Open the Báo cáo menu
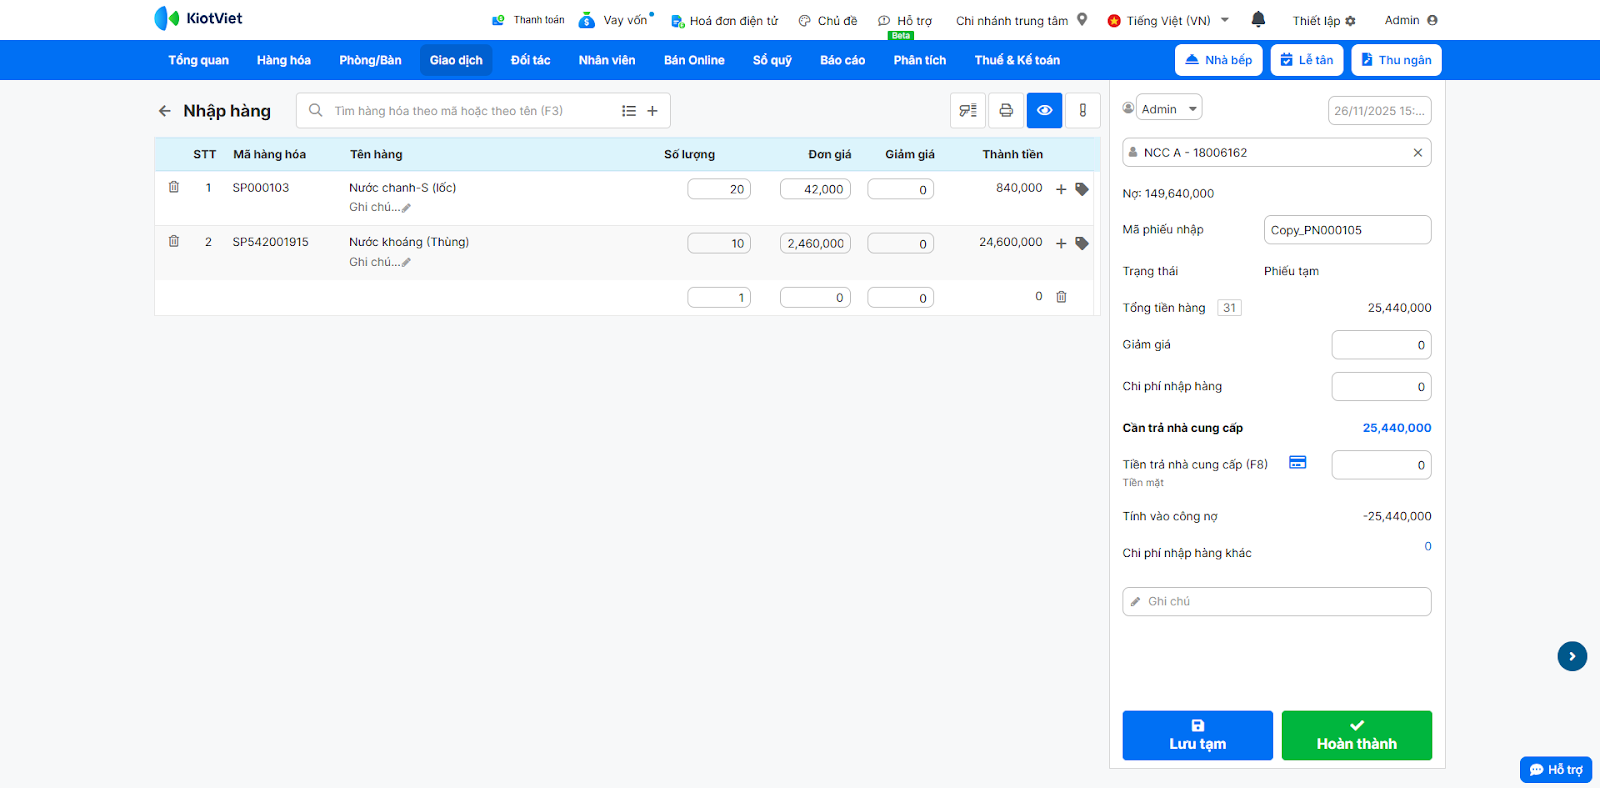1600x788 pixels. pos(842,60)
